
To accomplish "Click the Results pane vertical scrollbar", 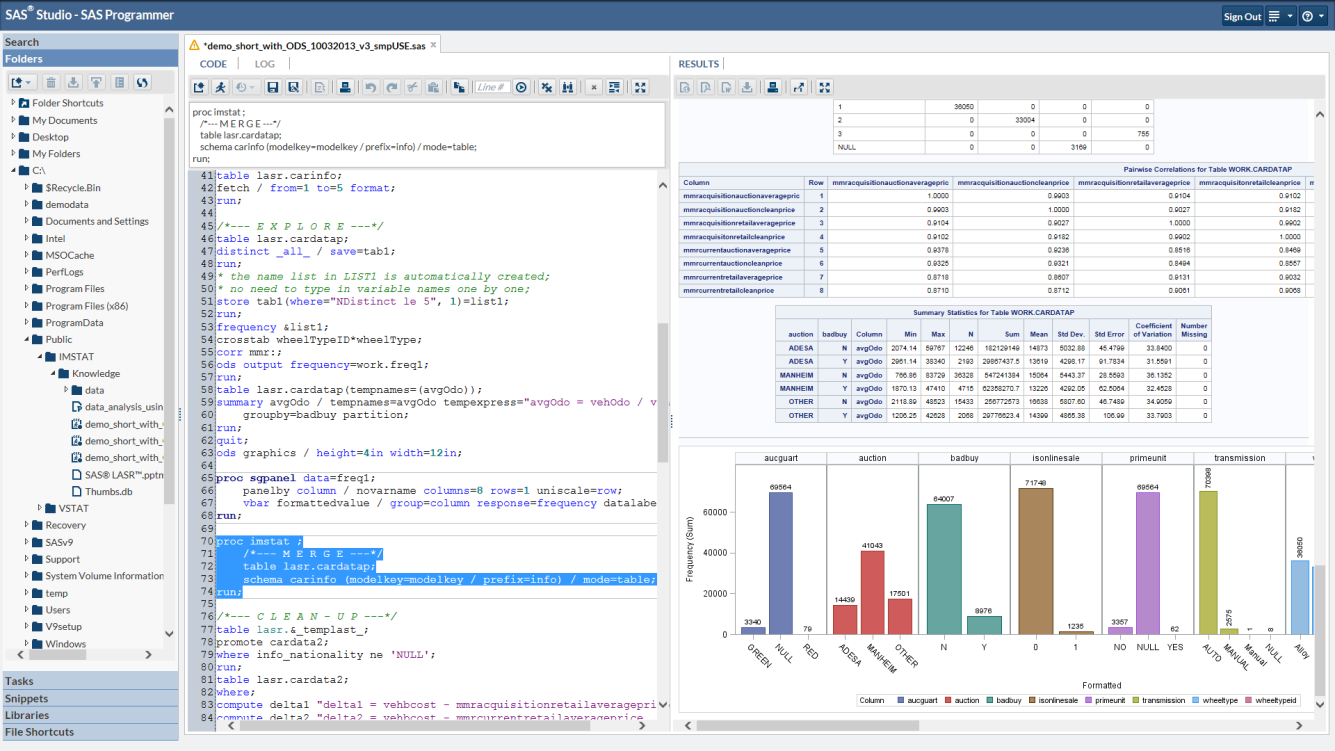I will (x=1320, y=630).
